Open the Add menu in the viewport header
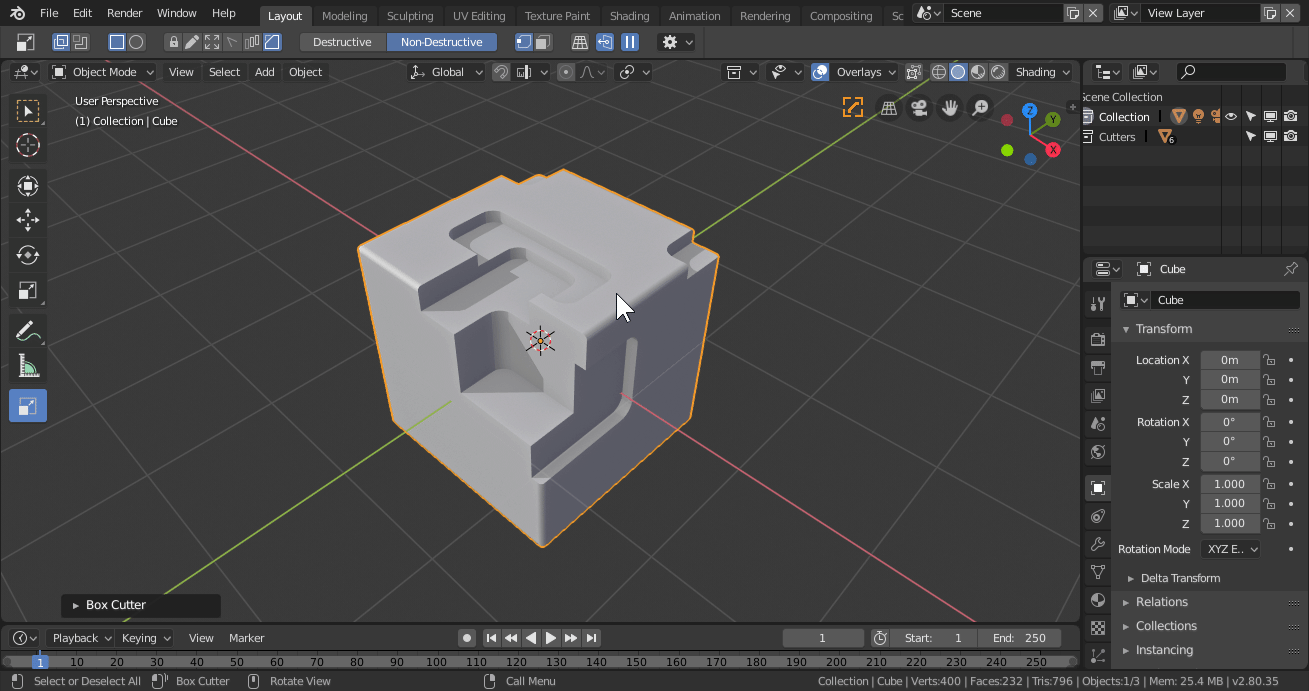This screenshot has width=1309, height=691. pos(264,72)
